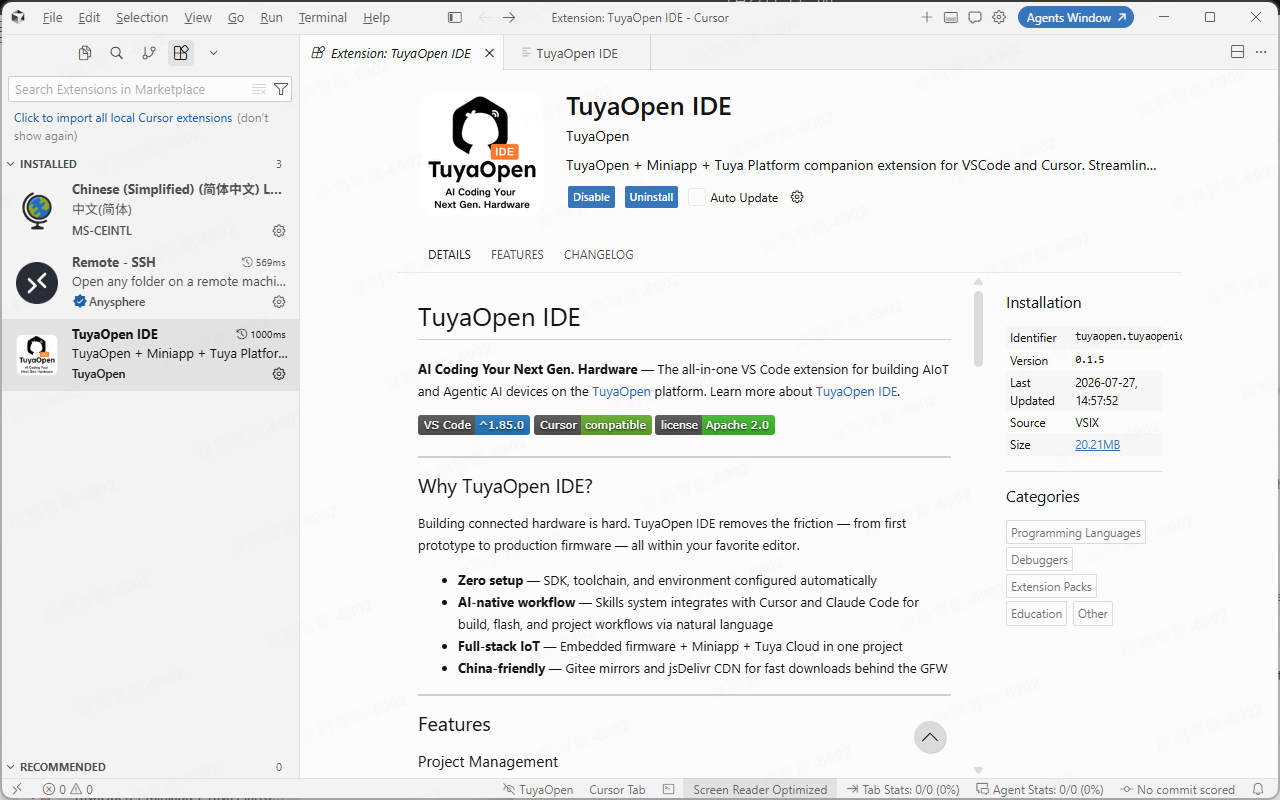The image size is (1280, 800).
Task: Select the Remote - SSH extension
Action: 150,283
